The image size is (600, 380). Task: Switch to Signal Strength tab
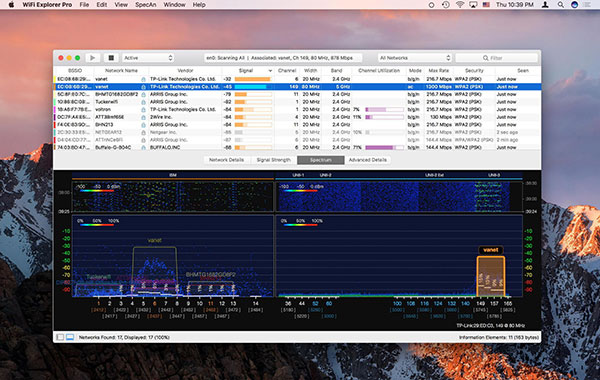pos(273,160)
